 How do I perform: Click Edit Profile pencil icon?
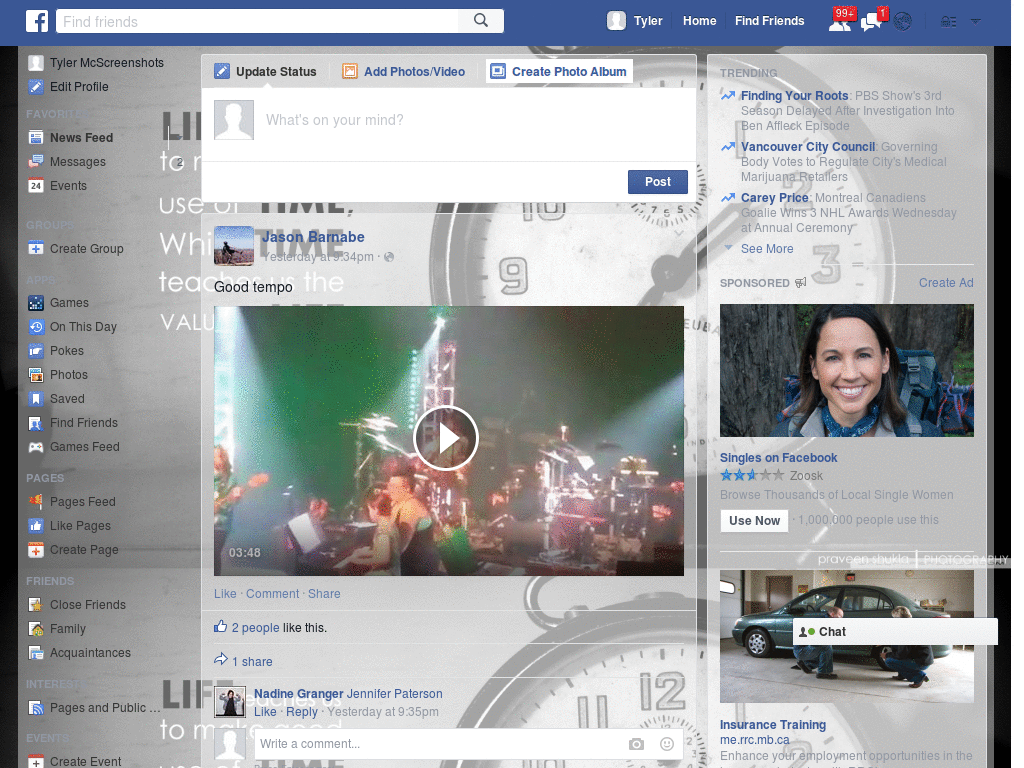[36, 87]
